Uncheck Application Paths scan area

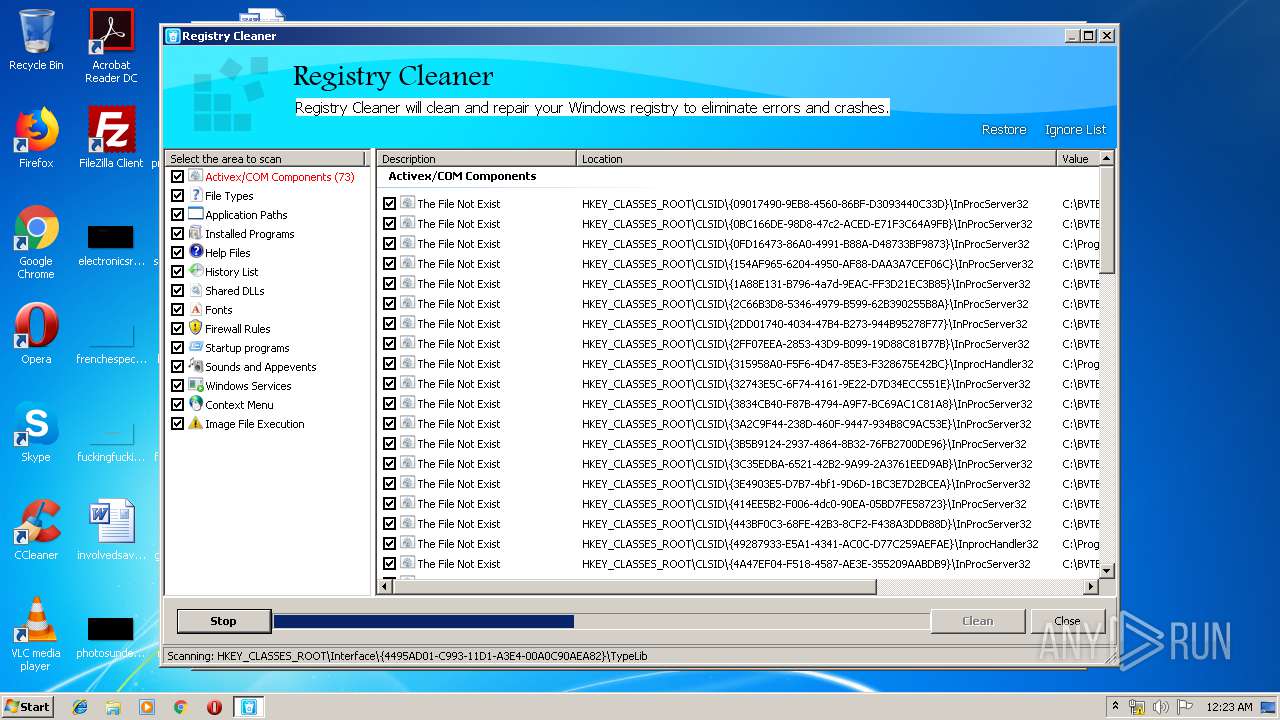(x=177, y=215)
